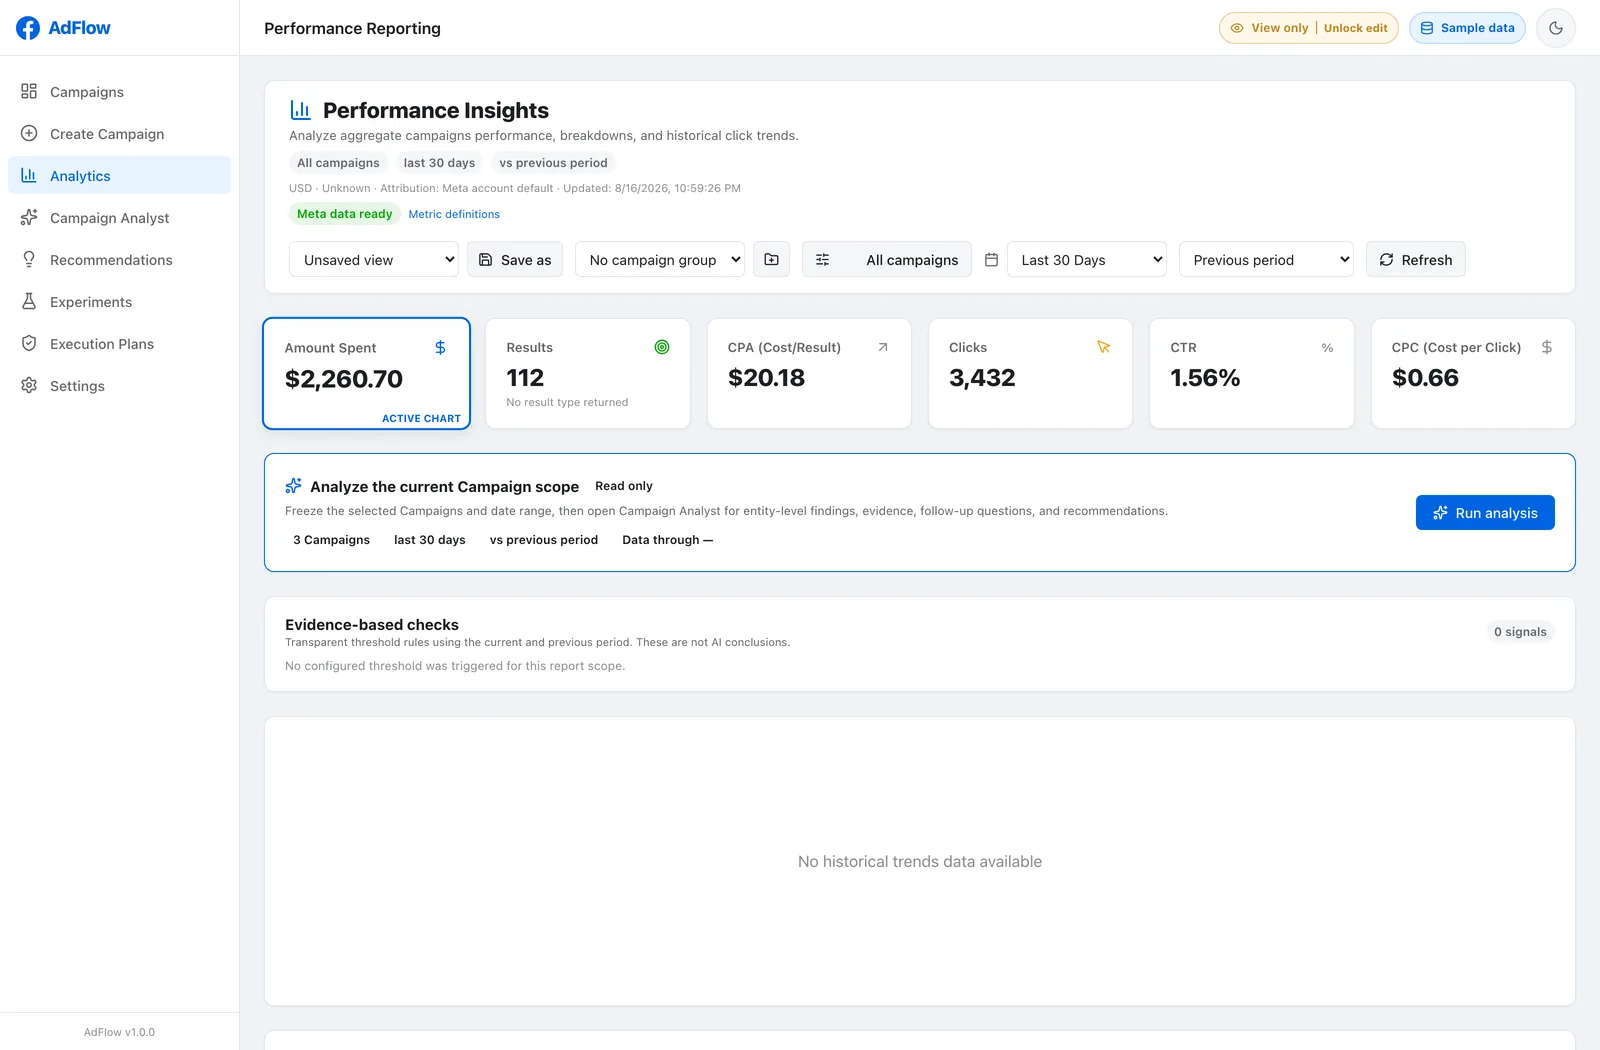This screenshot has width=1600, height=1050.
Task: Click the All campaigns filter button
Action: (x=887, y=259)
